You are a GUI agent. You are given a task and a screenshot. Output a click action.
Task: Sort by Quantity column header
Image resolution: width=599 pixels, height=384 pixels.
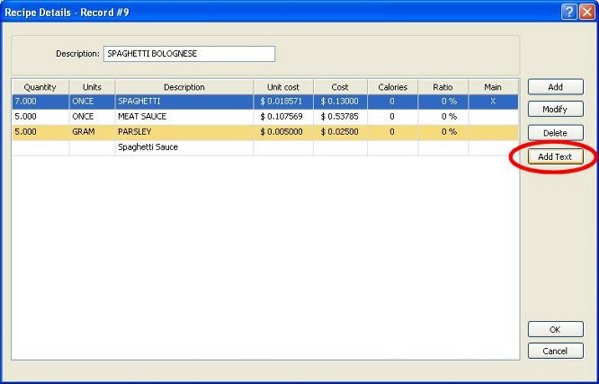coord(40,87)
